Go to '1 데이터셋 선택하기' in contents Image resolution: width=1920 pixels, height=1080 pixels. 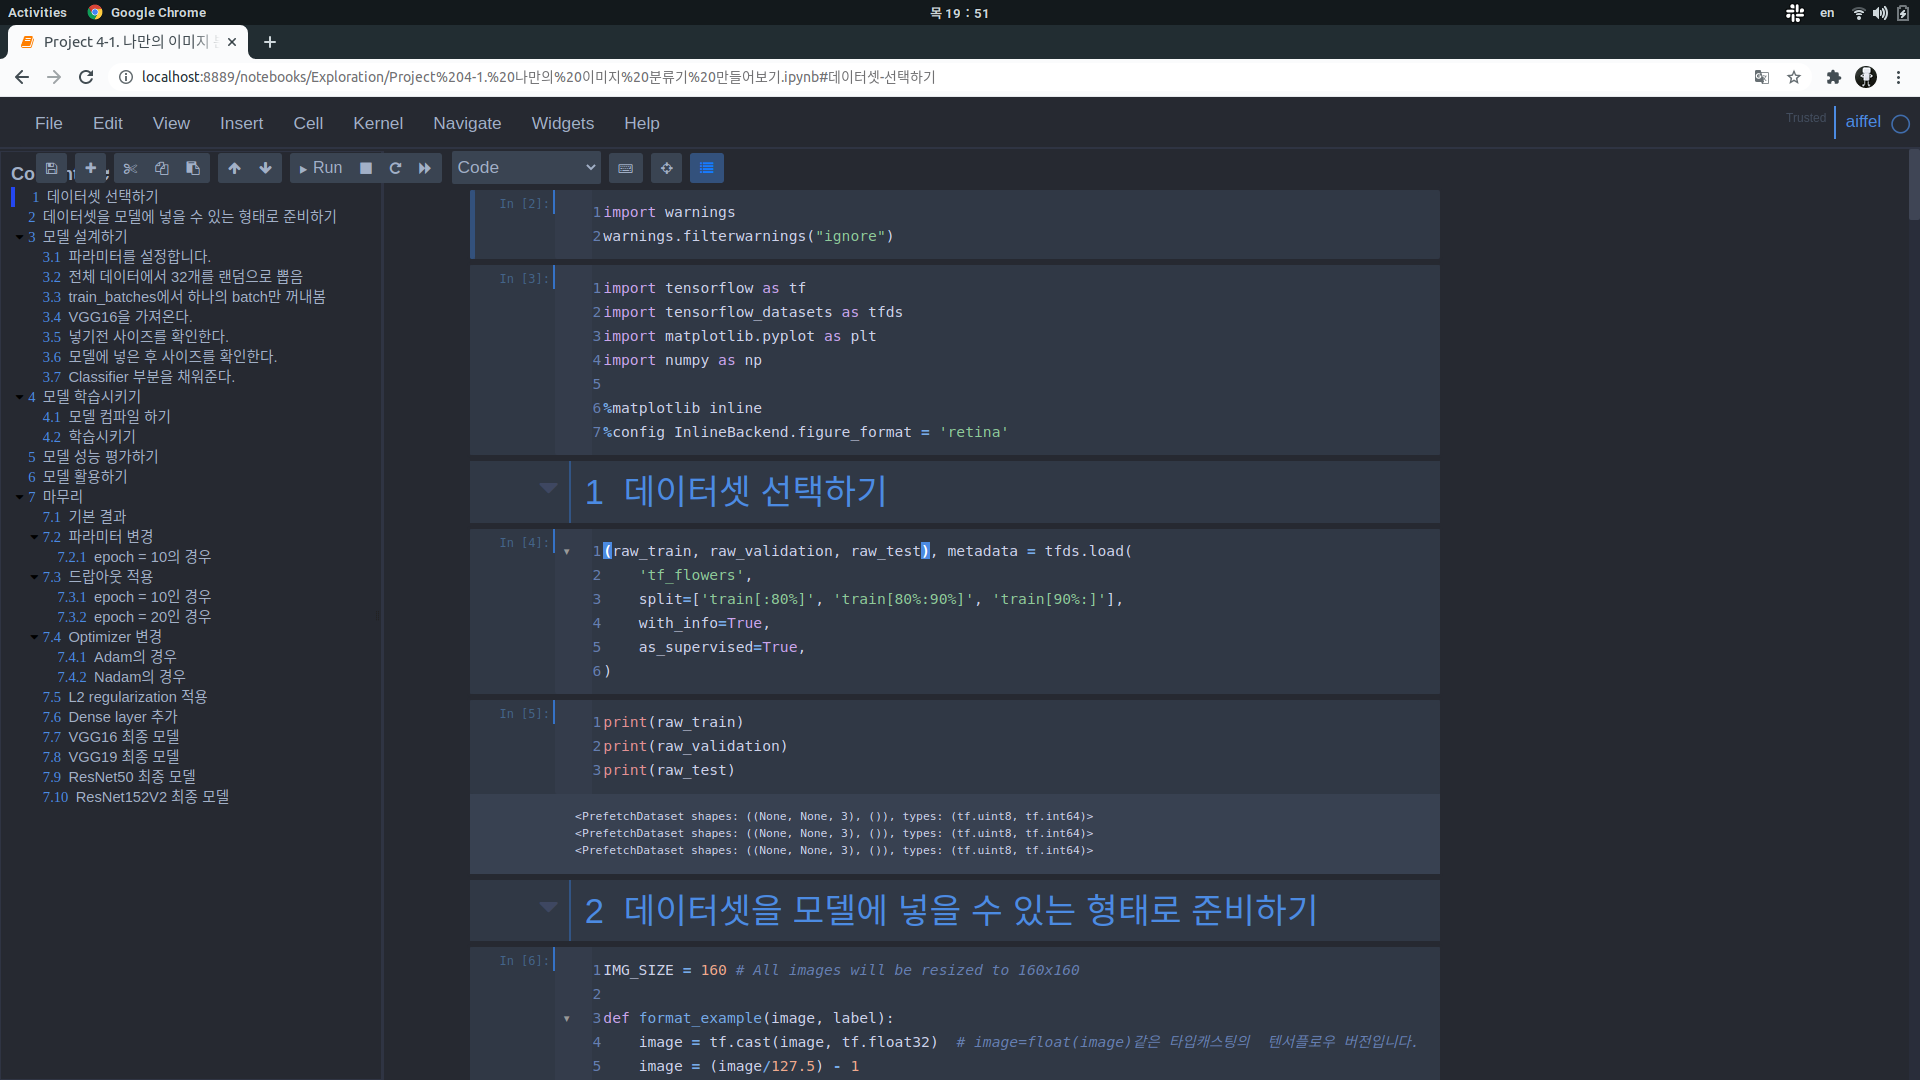(102, 197)
